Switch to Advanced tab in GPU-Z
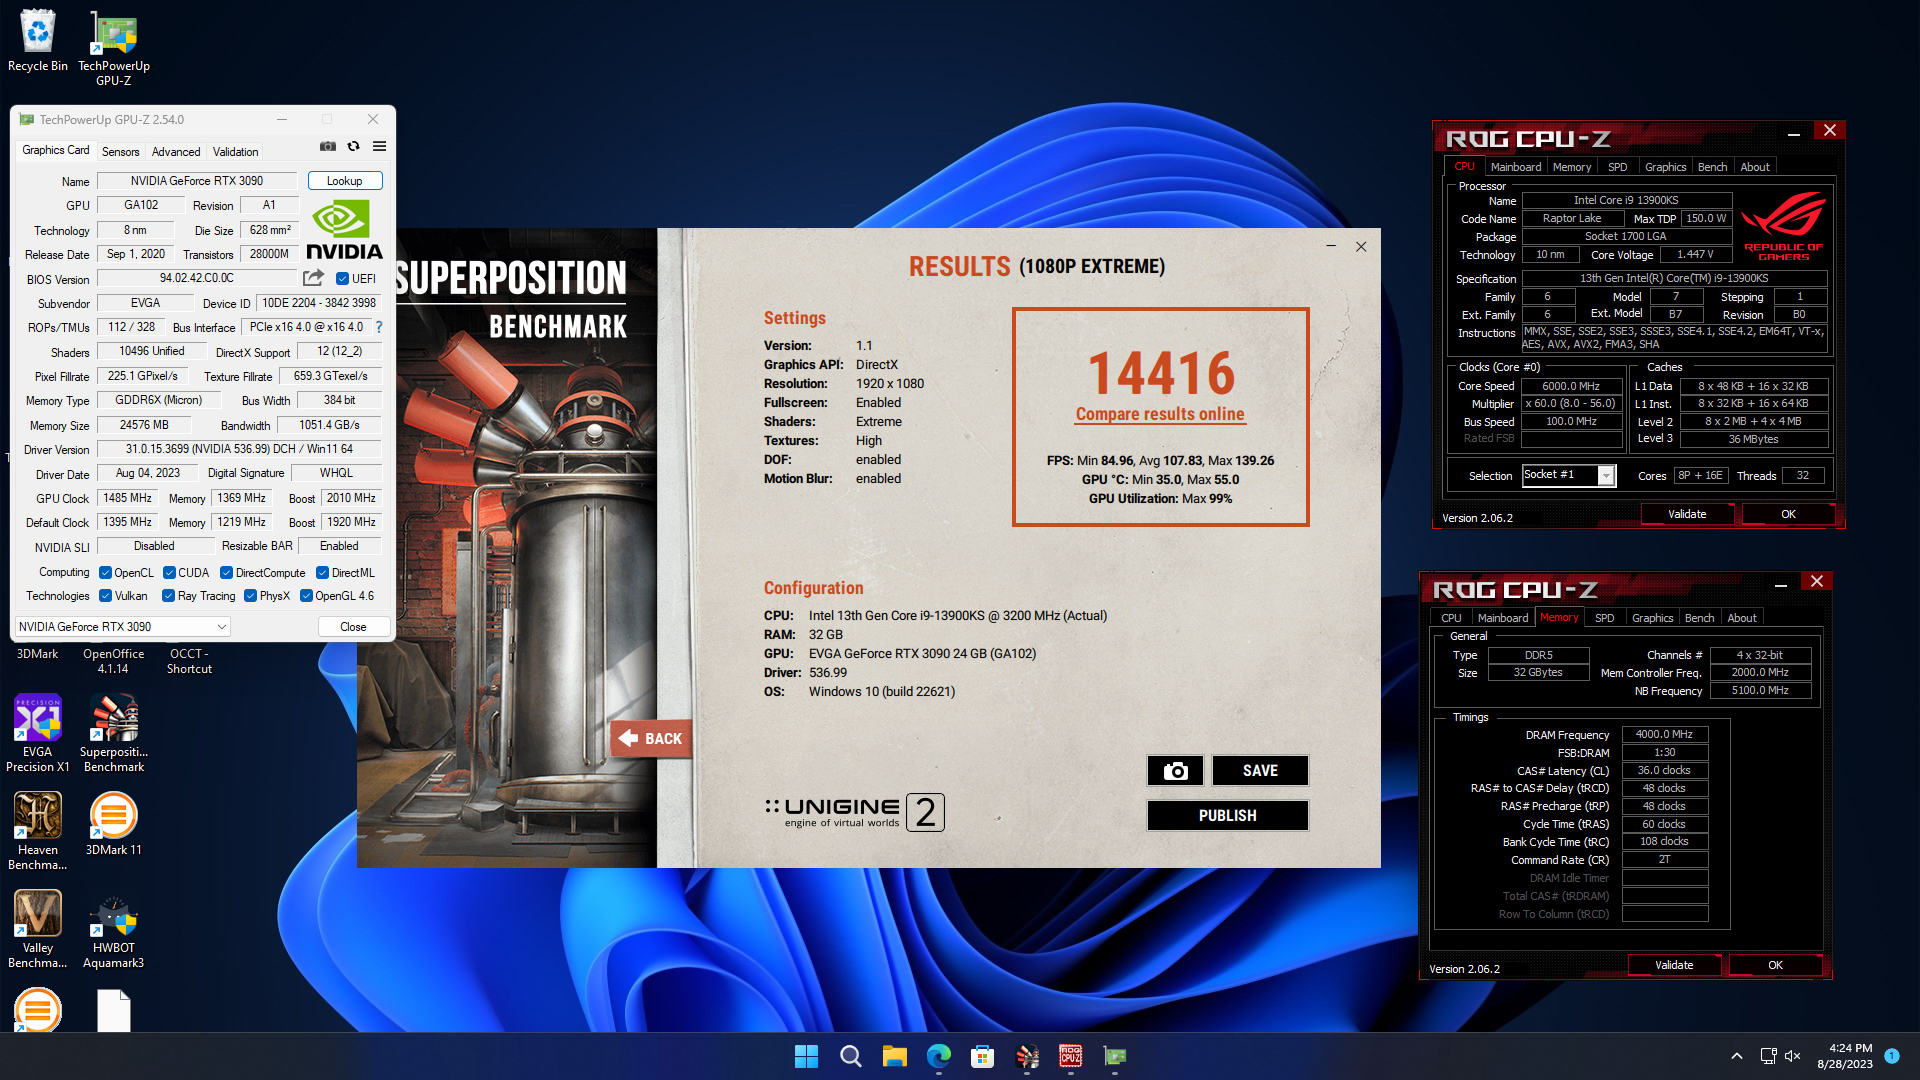This screenshot has width=1920, height=1080. pyautogui.click(x=176, y=152)
